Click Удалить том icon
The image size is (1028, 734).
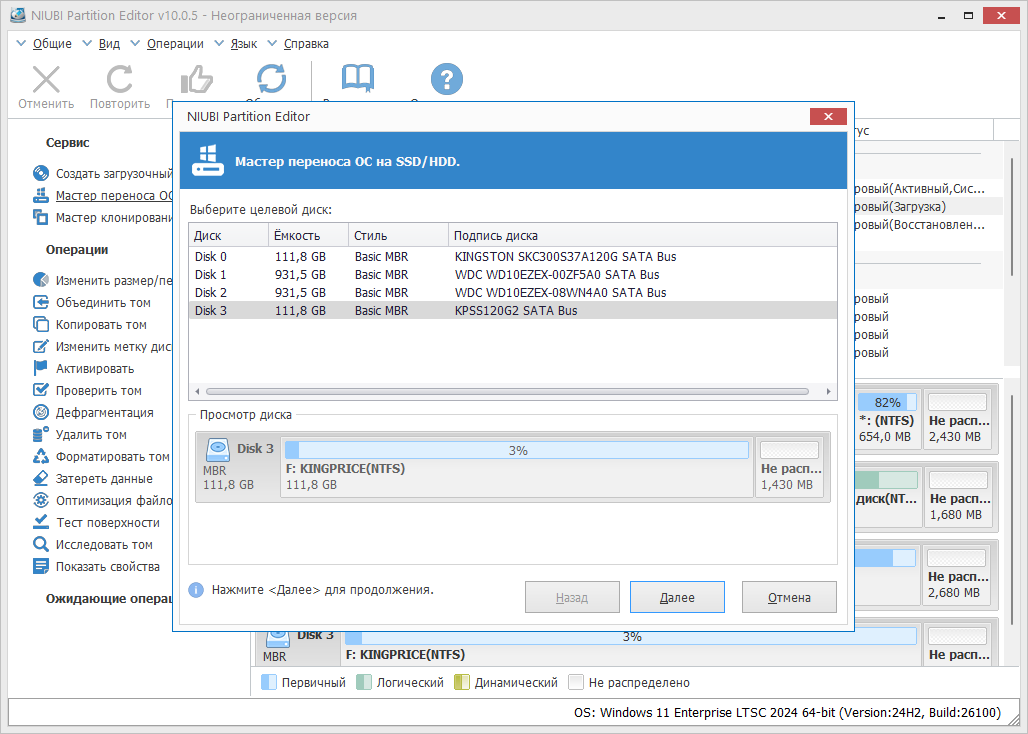coord(41,434)
